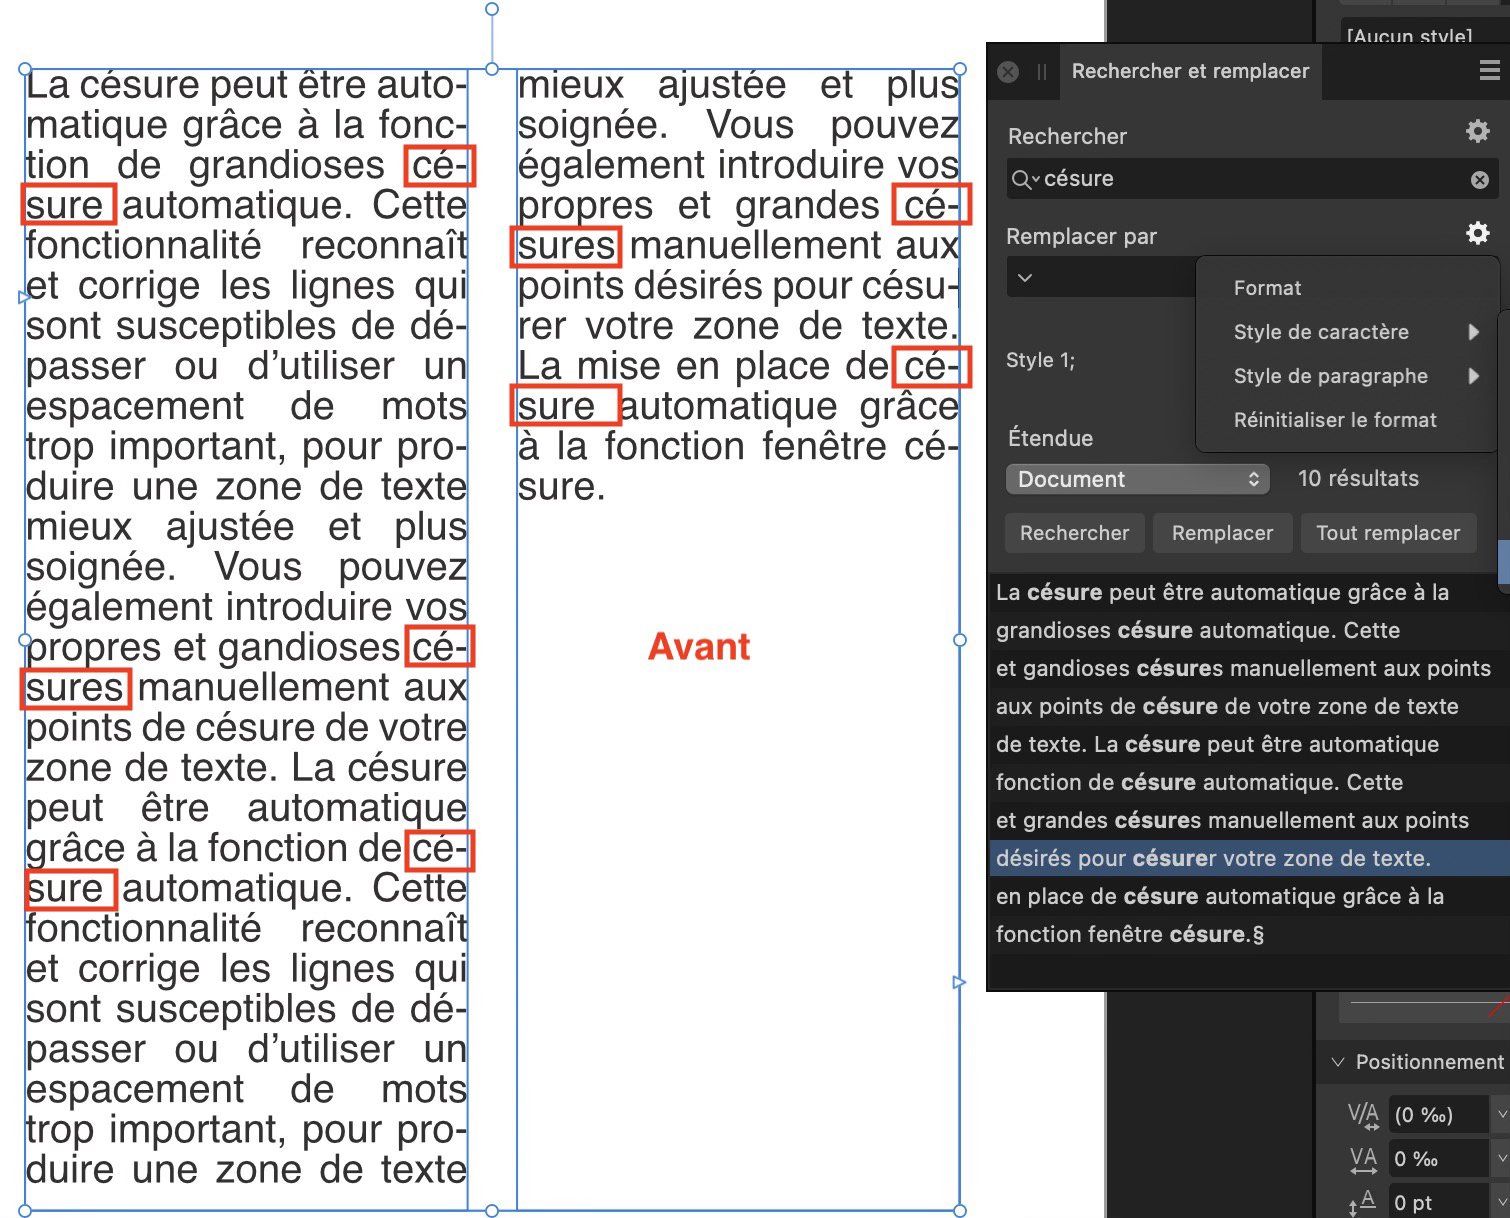This screenshot has width=1510, height=1218.
Task: Select result 'La césure peut être automatique grâce à la'
Action: (1248, 593)
